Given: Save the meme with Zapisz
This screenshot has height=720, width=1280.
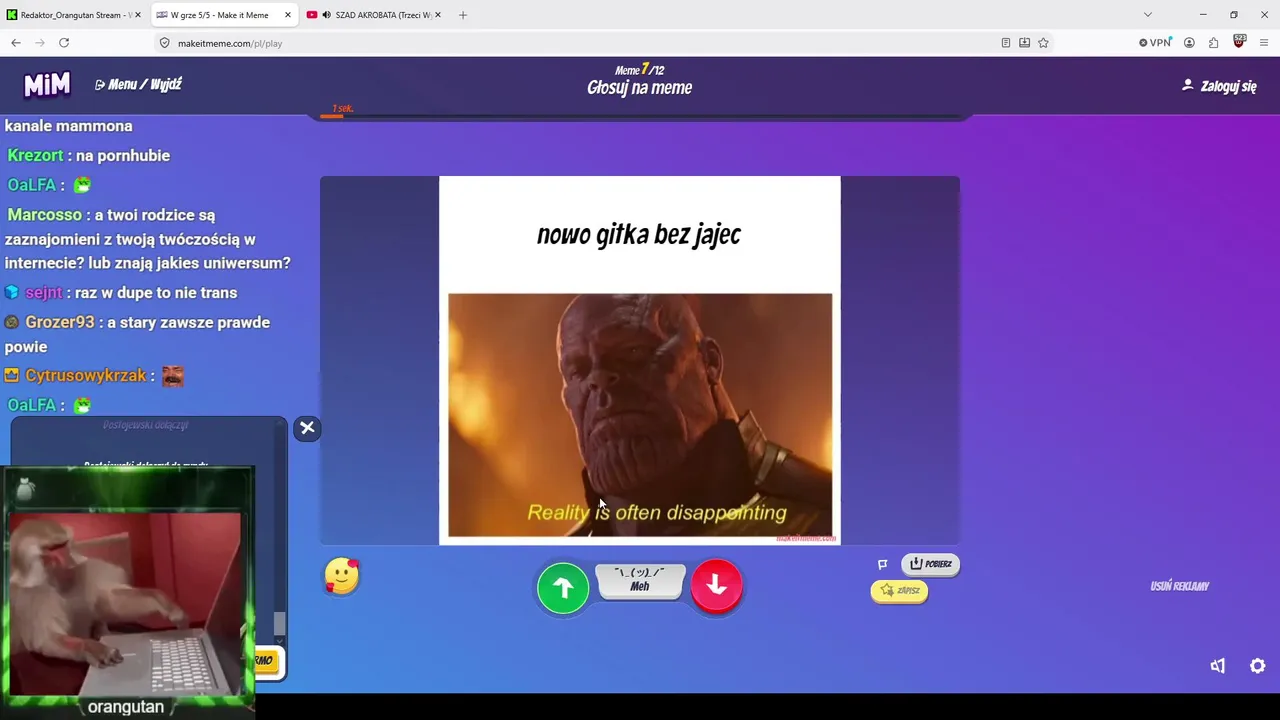Looking at the screenshot, I should click(900, 591).
